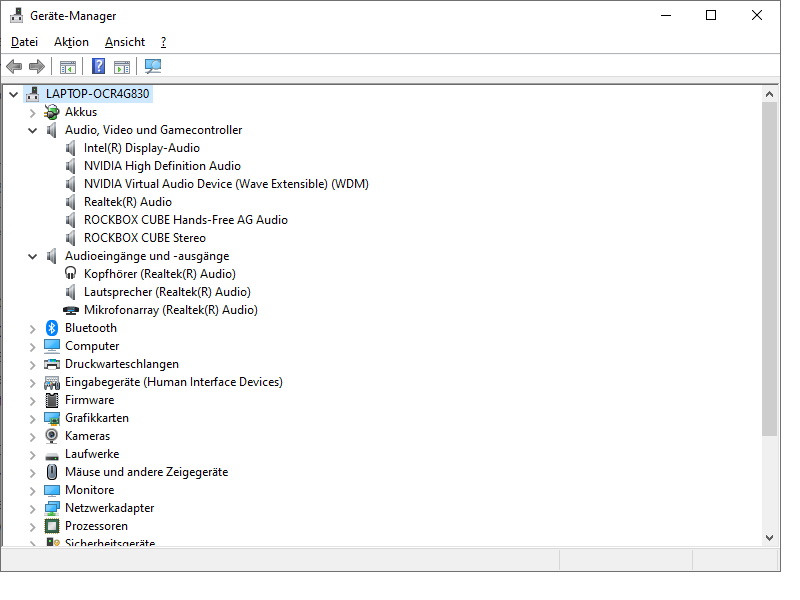Open the Aktion menu
Image resolution: width=800 pixels, height=600 pixels.
[x=71, y=42]
